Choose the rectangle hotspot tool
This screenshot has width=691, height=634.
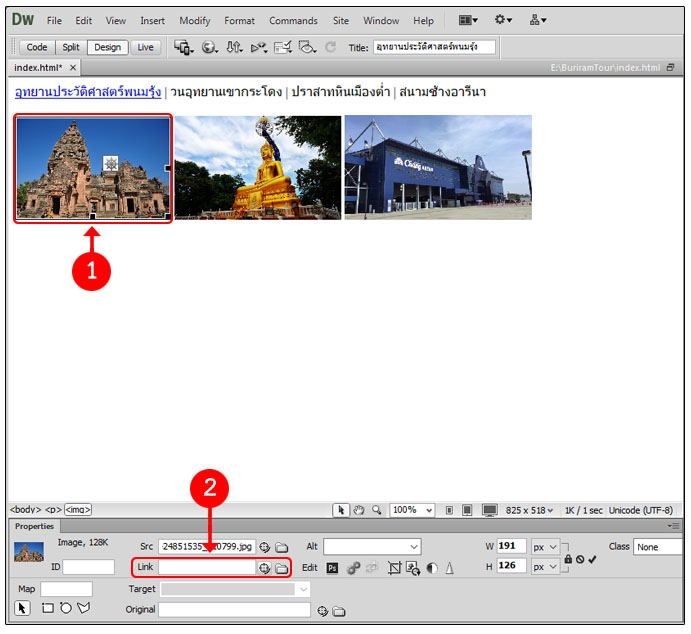(48, 608)
